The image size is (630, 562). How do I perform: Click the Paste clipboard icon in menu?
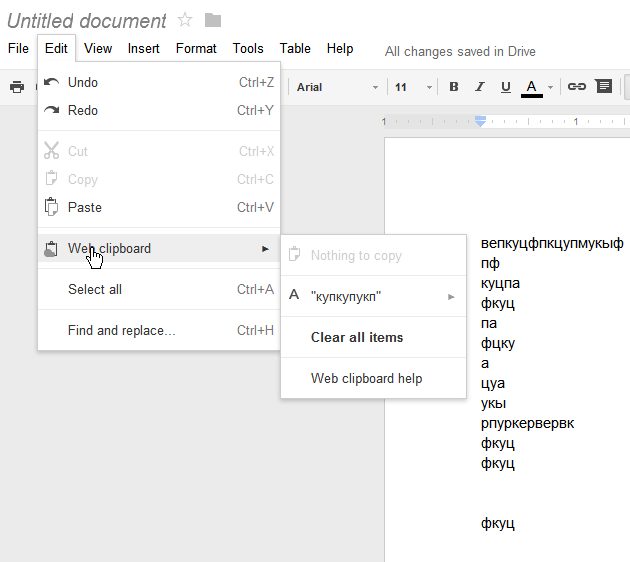52,207
